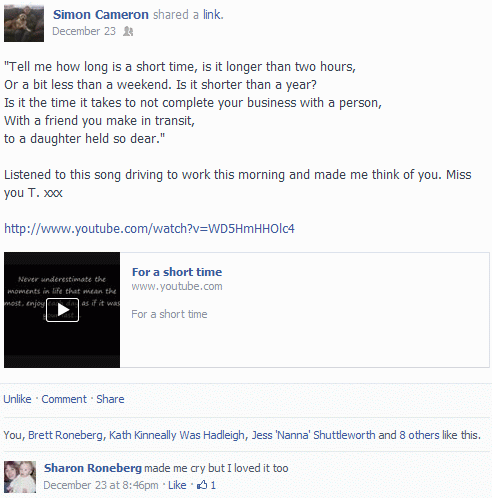Viewport: 492px width, 498px height.
Task: Open Simon Cameron's profile picture
Action: tap(24, 23)
